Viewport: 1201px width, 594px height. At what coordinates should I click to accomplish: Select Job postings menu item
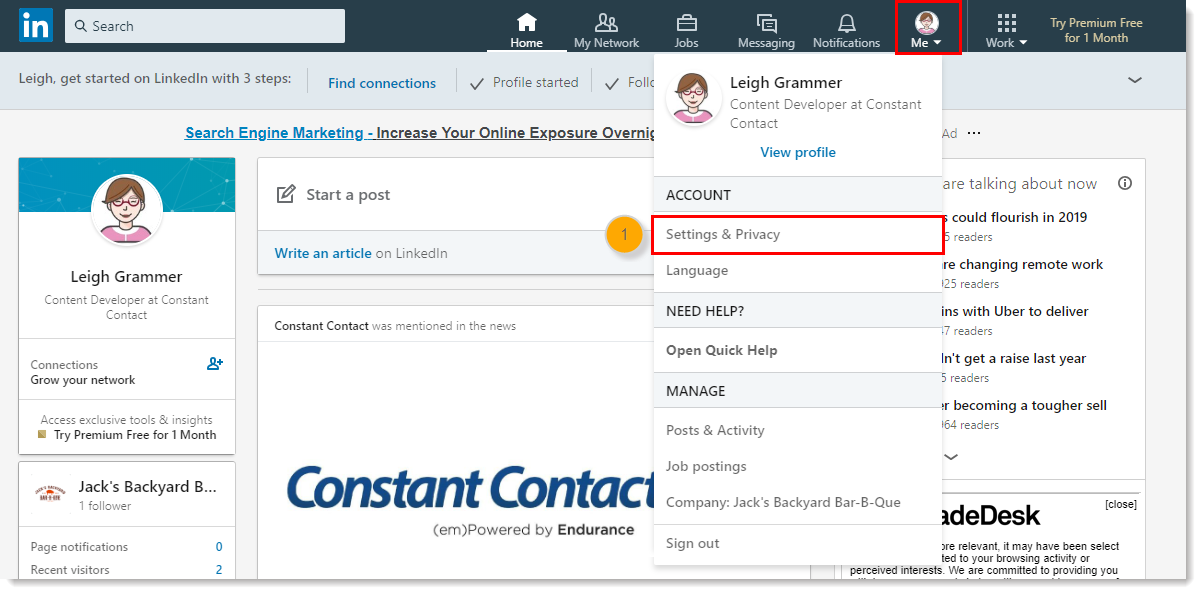[797, 466]
